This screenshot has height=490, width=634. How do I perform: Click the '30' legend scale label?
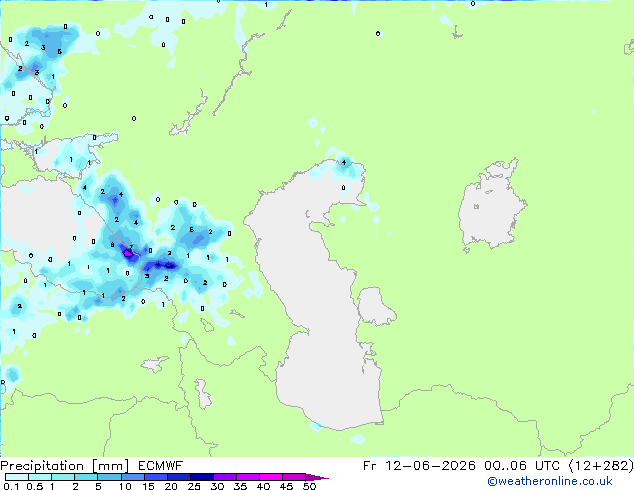click(217, 486)
